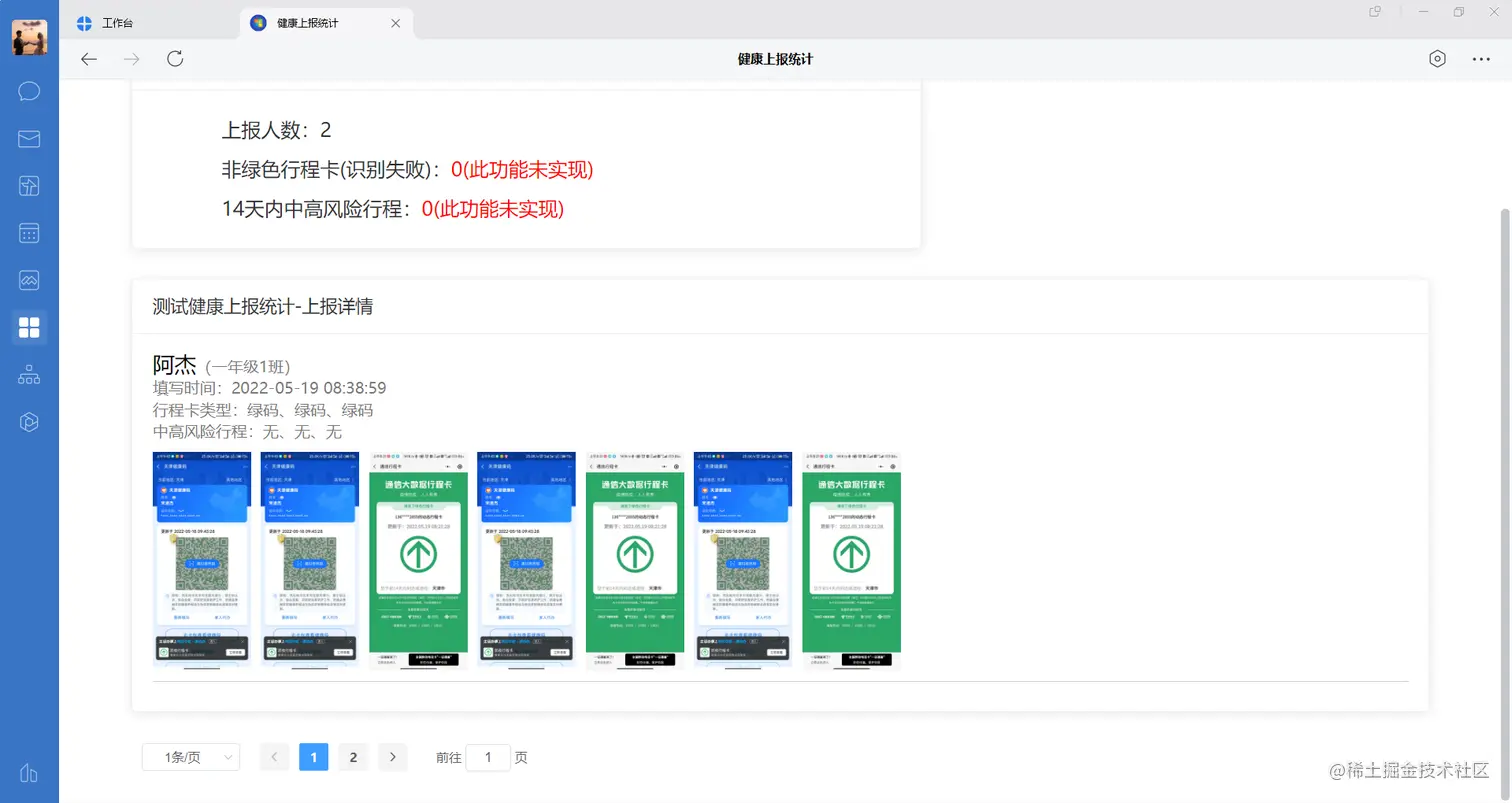Click the 测试健康上报统计-上报详情 heading

[263, 306]
